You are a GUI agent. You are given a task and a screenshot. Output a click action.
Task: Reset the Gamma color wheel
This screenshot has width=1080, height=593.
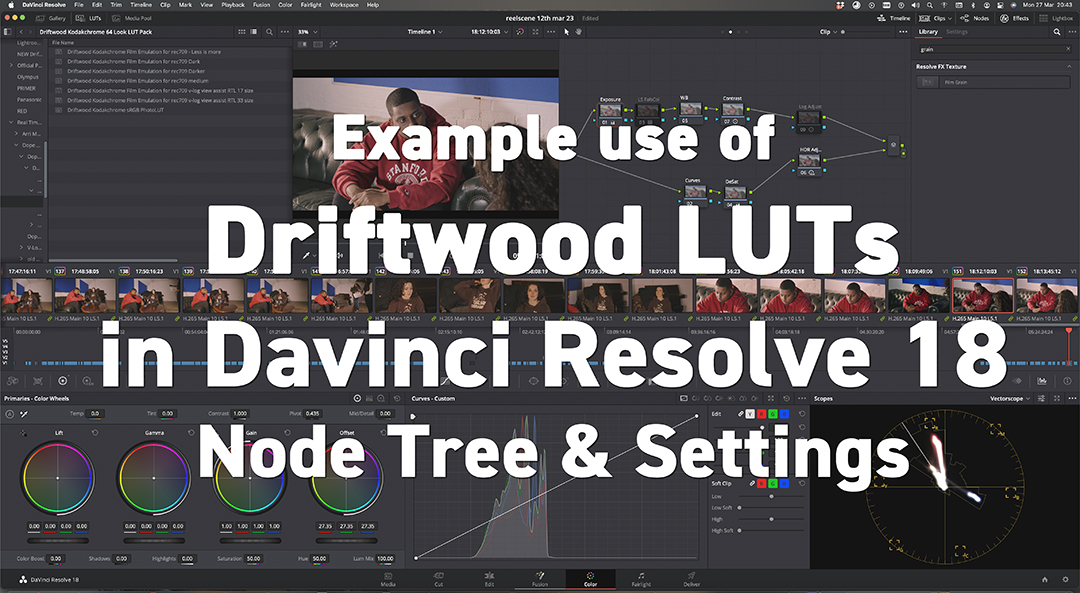(191, 433)
